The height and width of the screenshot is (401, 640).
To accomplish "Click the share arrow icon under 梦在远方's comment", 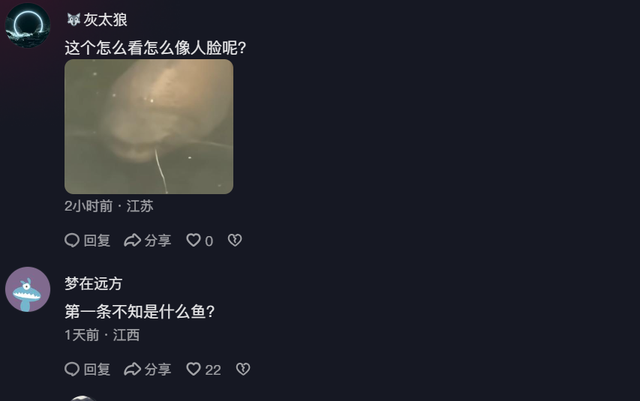I will pyautogui.click(x=132, y=369).
